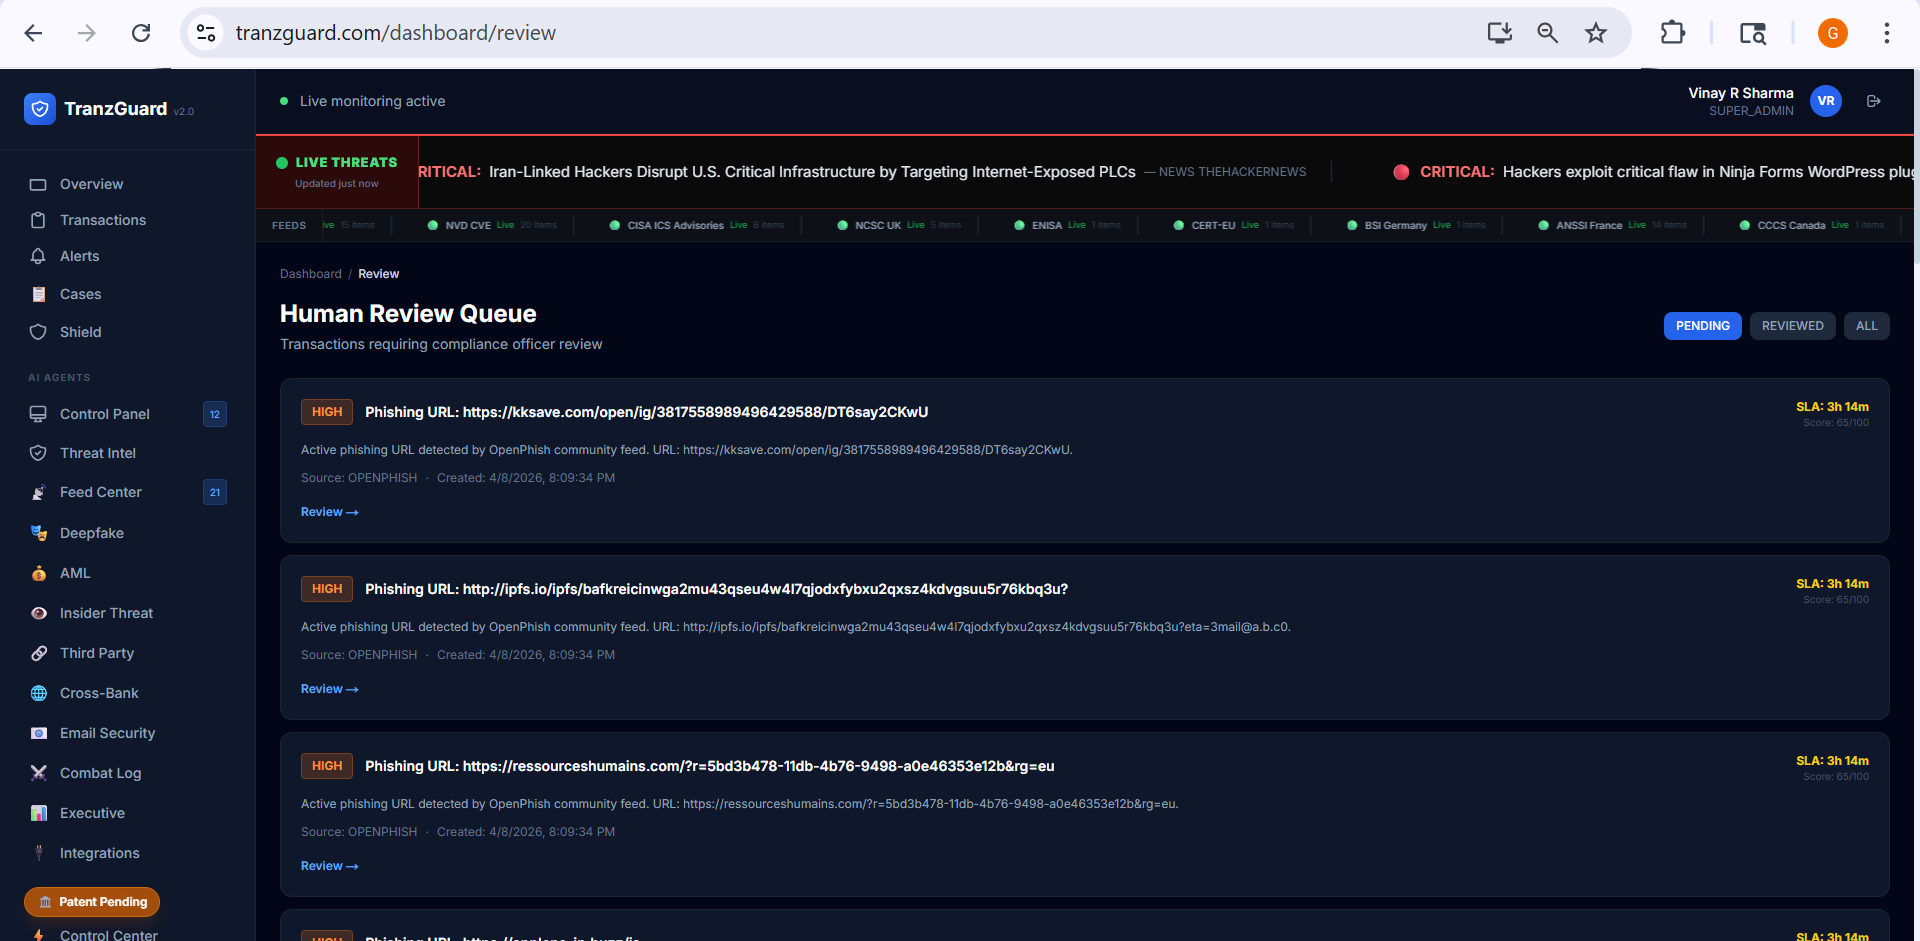Click the CISA ICS Advisories feed entry
Screen dimensions: 1920x941
[x=697, y=225]
